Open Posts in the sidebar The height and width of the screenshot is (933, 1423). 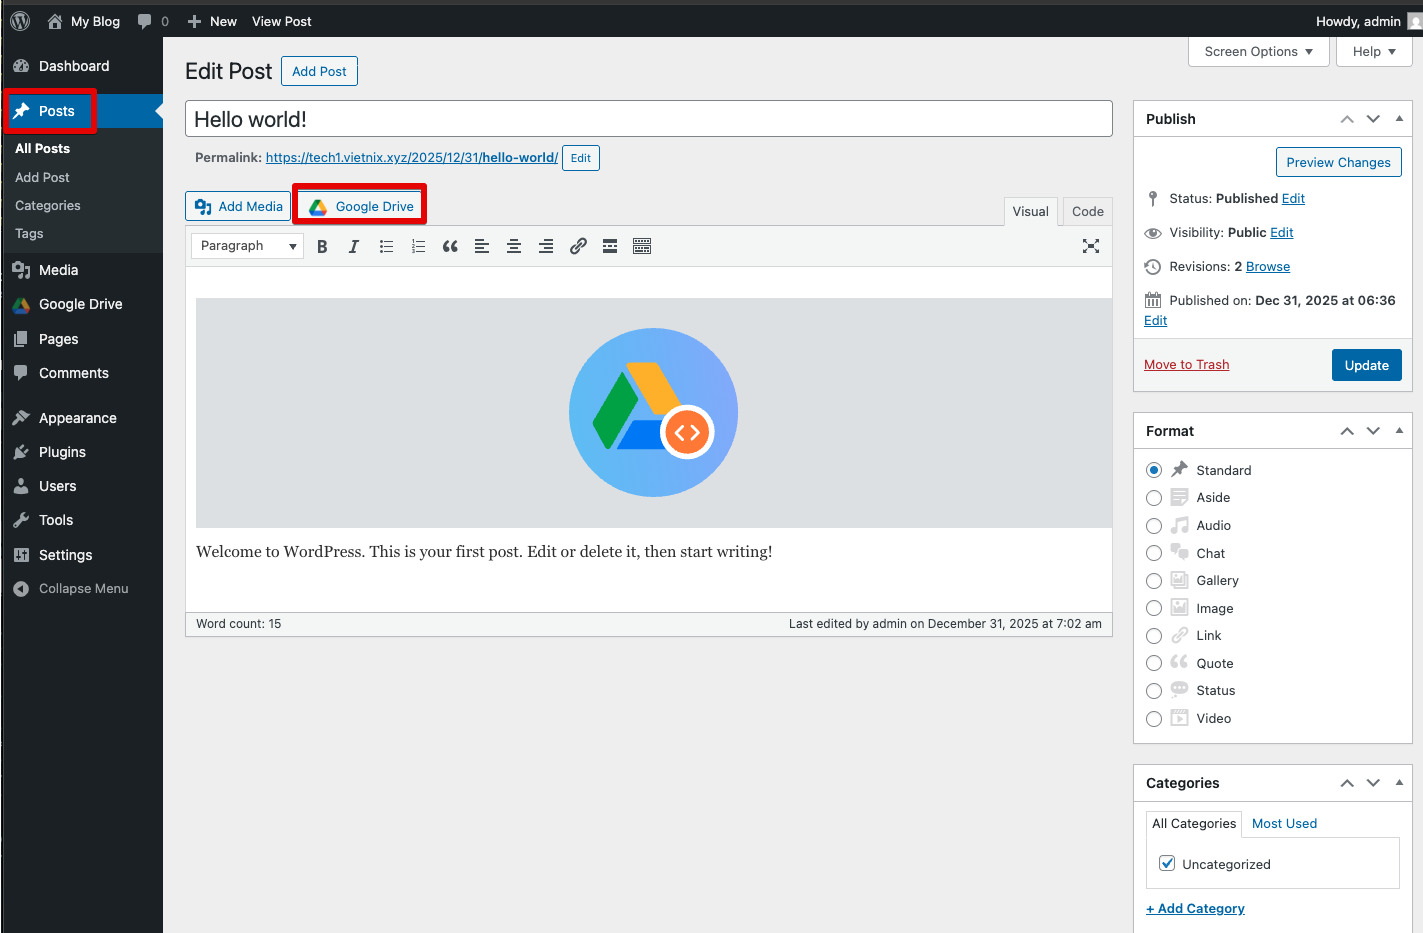tap(82, 111)
